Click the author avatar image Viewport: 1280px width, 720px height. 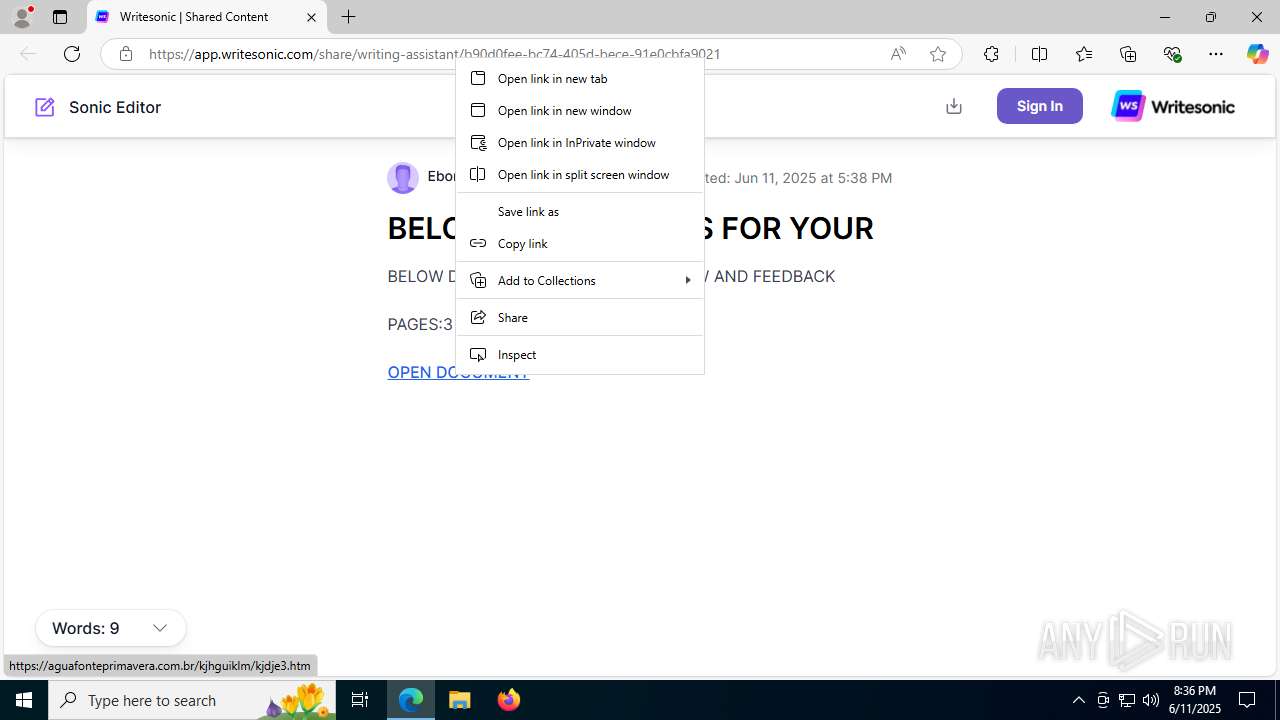tap(403, 178)
